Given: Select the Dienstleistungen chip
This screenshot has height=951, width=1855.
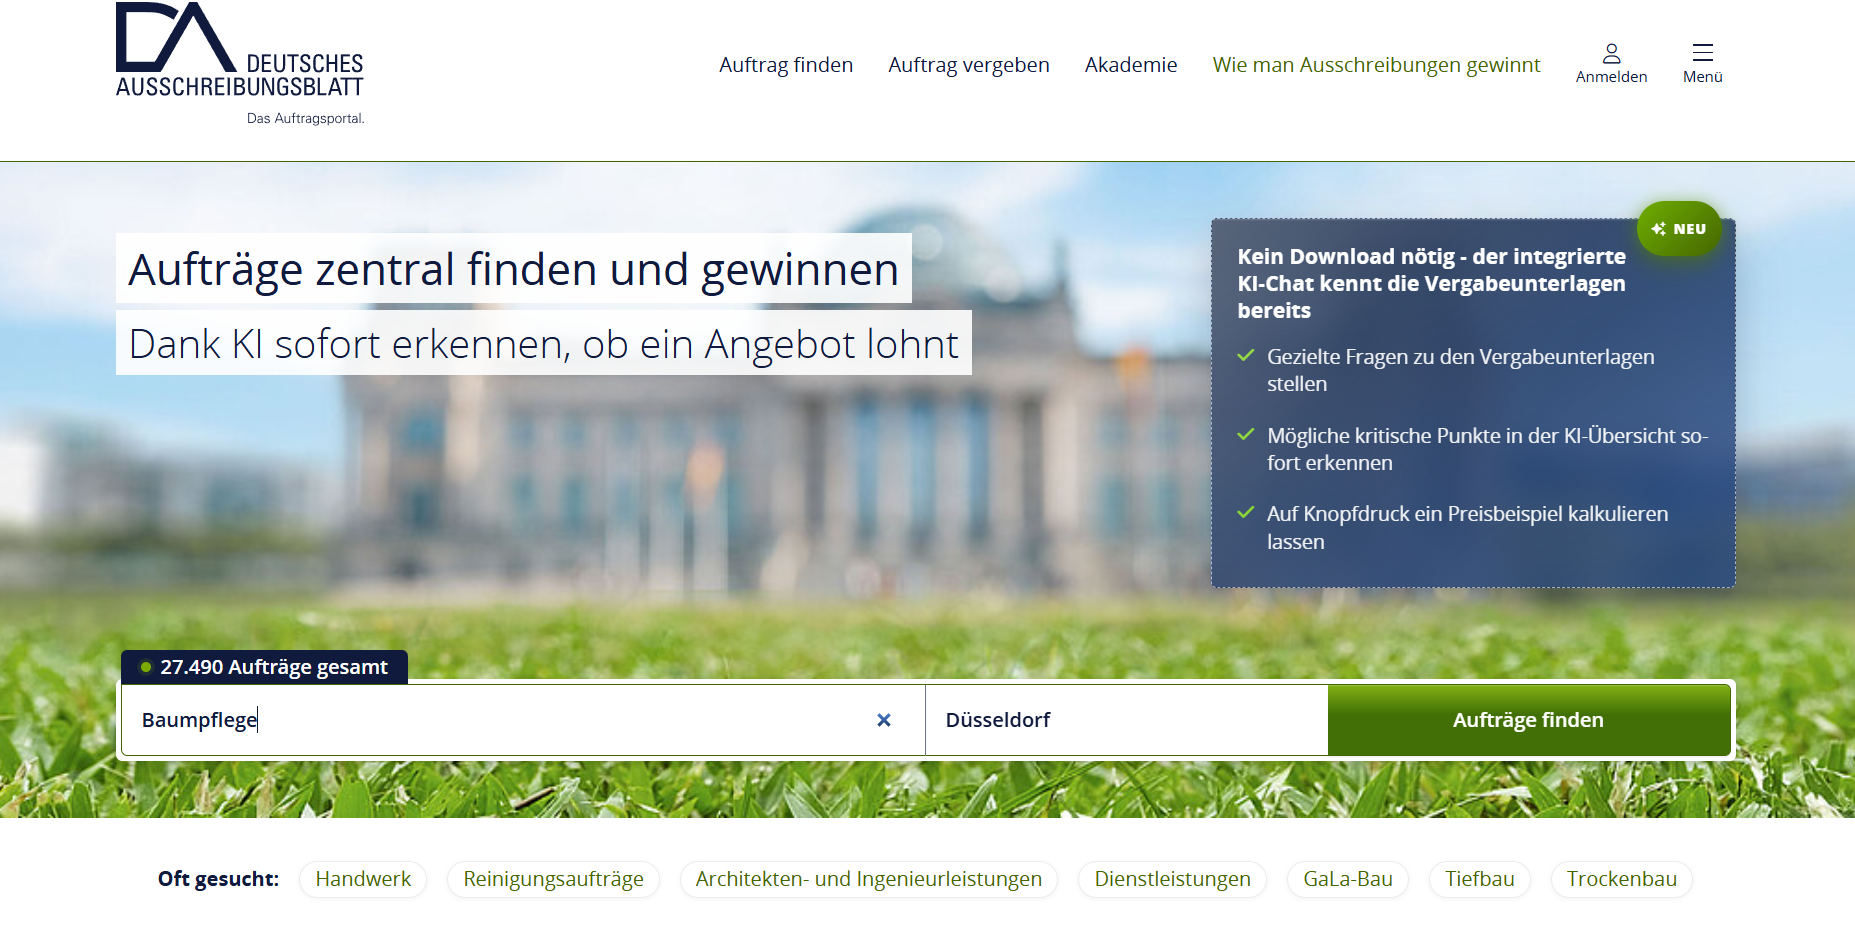Looking at the screenshot, I should click(1172, 879).
